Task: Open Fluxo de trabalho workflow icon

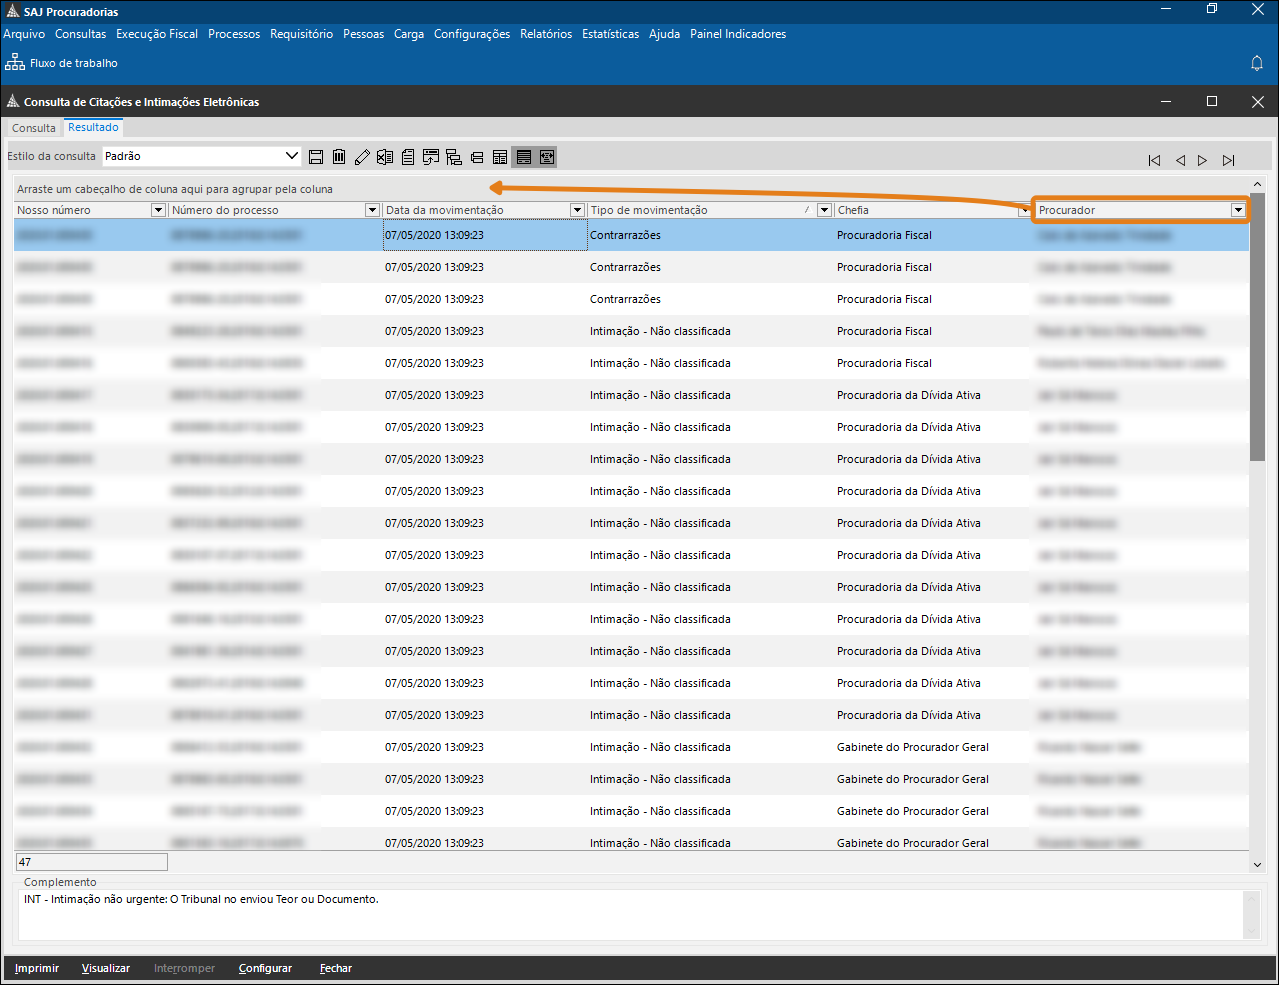Action: (15, 63)
